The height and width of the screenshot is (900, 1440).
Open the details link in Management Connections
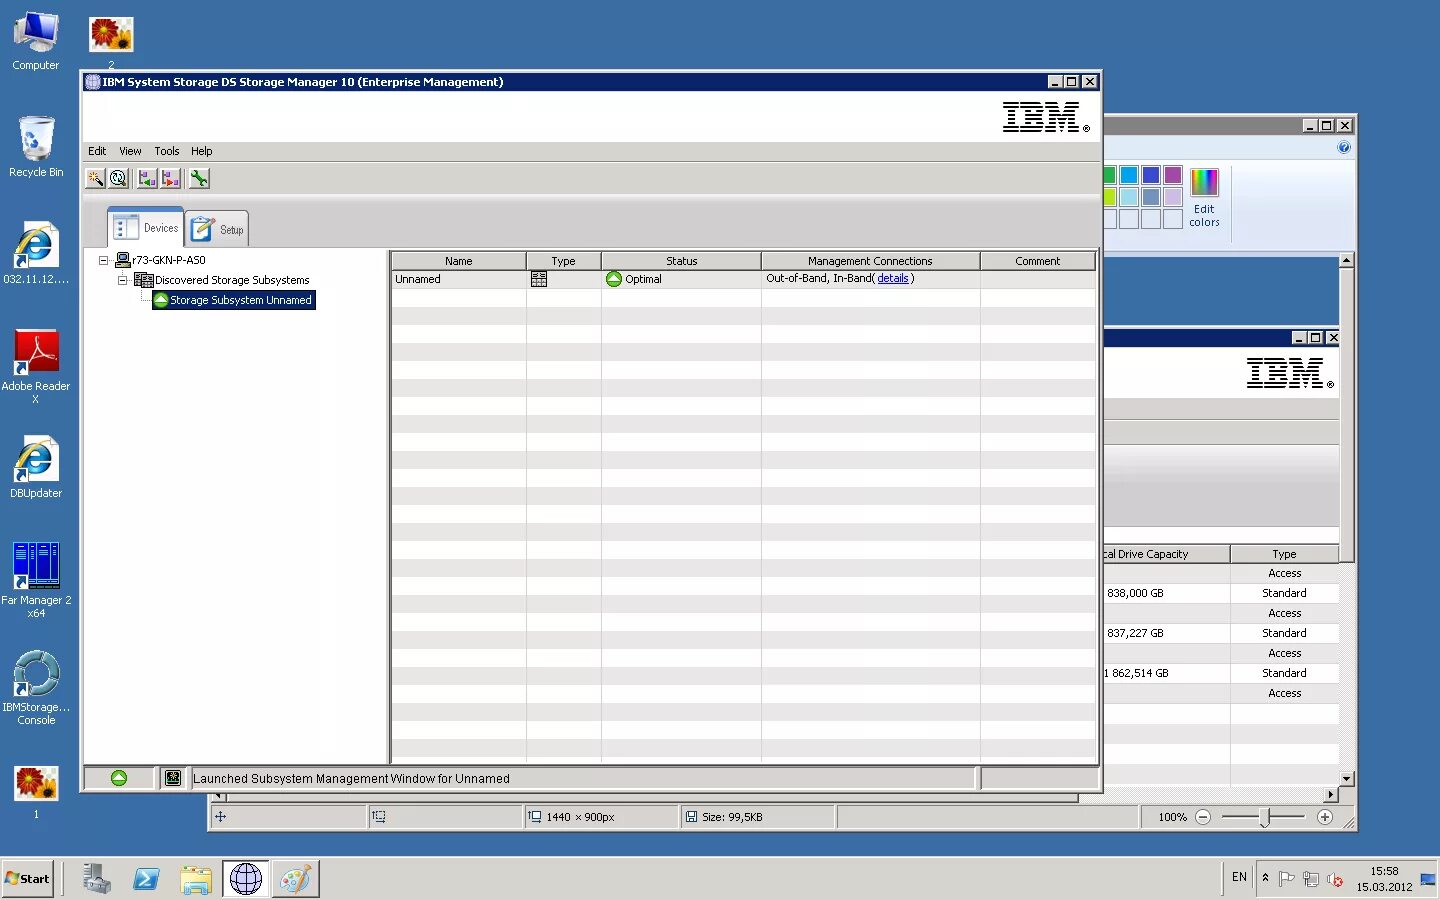click(x=893, y=278)
